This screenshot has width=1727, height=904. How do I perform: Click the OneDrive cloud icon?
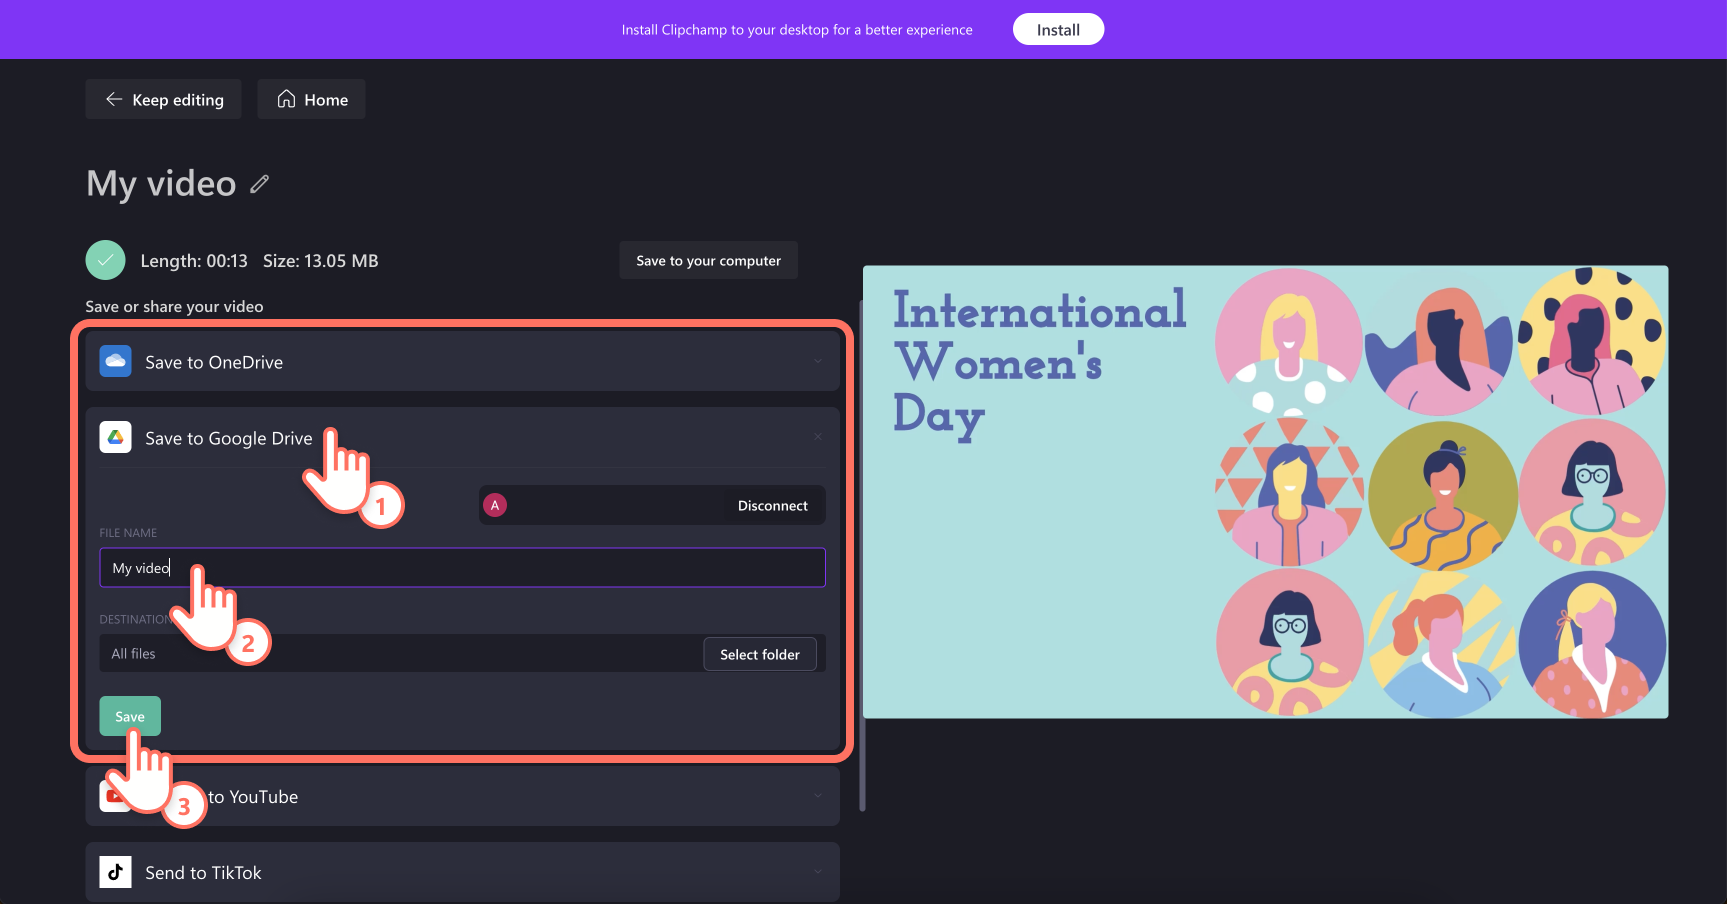pyautogui.click(x=116, y=361)
